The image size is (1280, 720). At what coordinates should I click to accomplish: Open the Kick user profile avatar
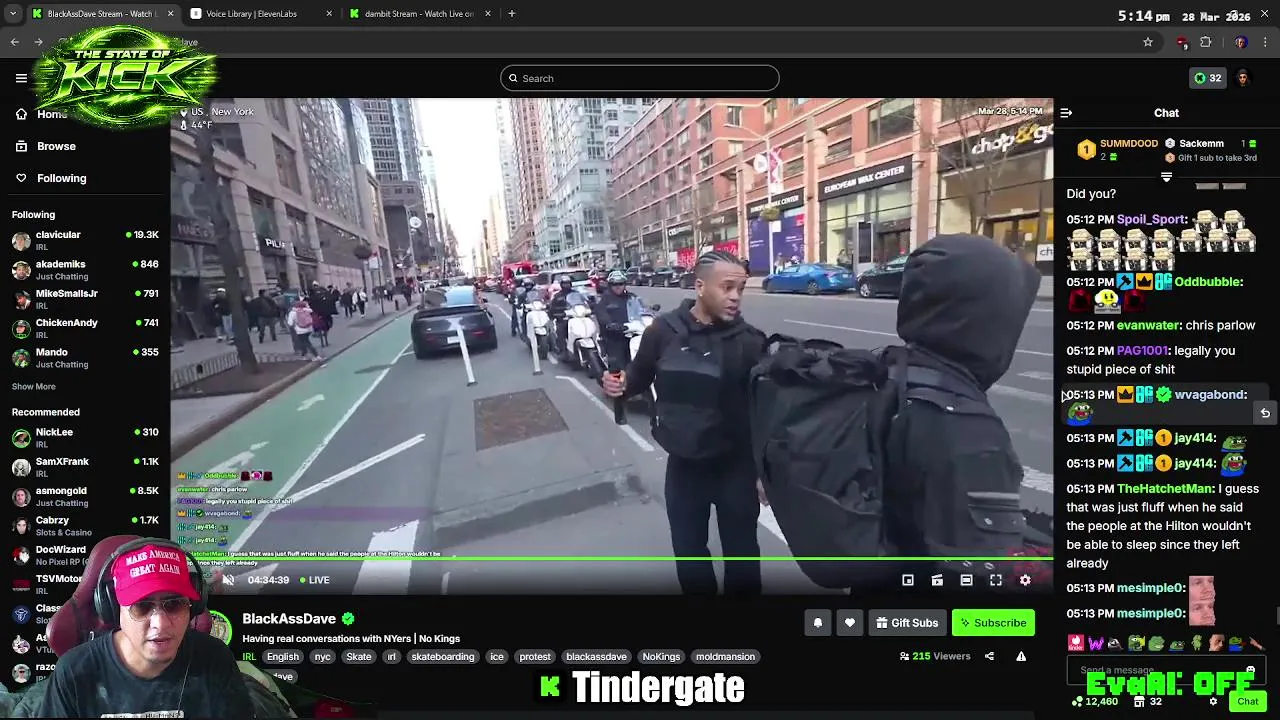point(1243,78)
